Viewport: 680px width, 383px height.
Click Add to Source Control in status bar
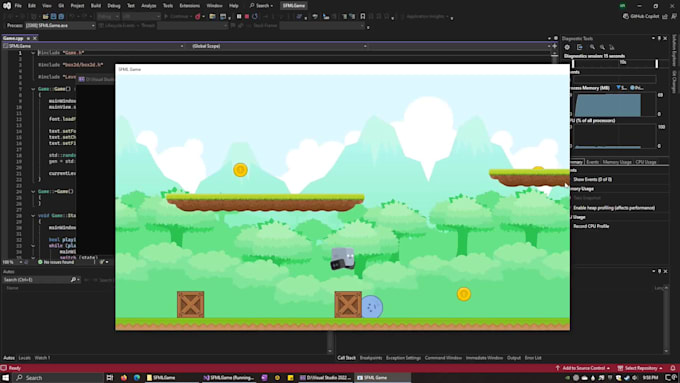[x=583, y=368]
